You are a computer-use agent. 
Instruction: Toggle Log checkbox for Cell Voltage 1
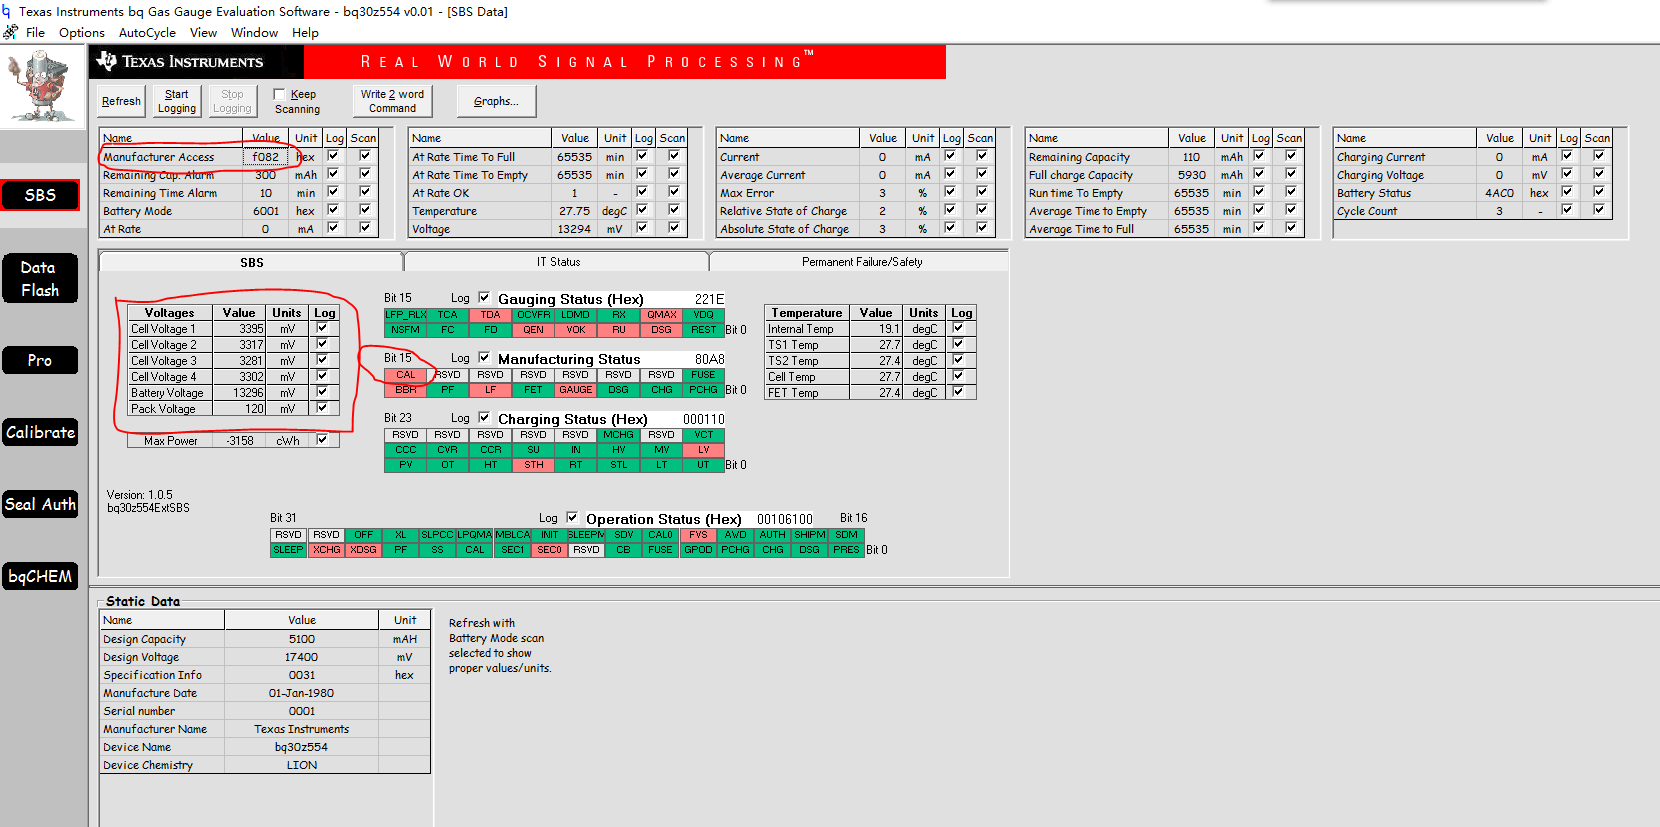[322, 328]
